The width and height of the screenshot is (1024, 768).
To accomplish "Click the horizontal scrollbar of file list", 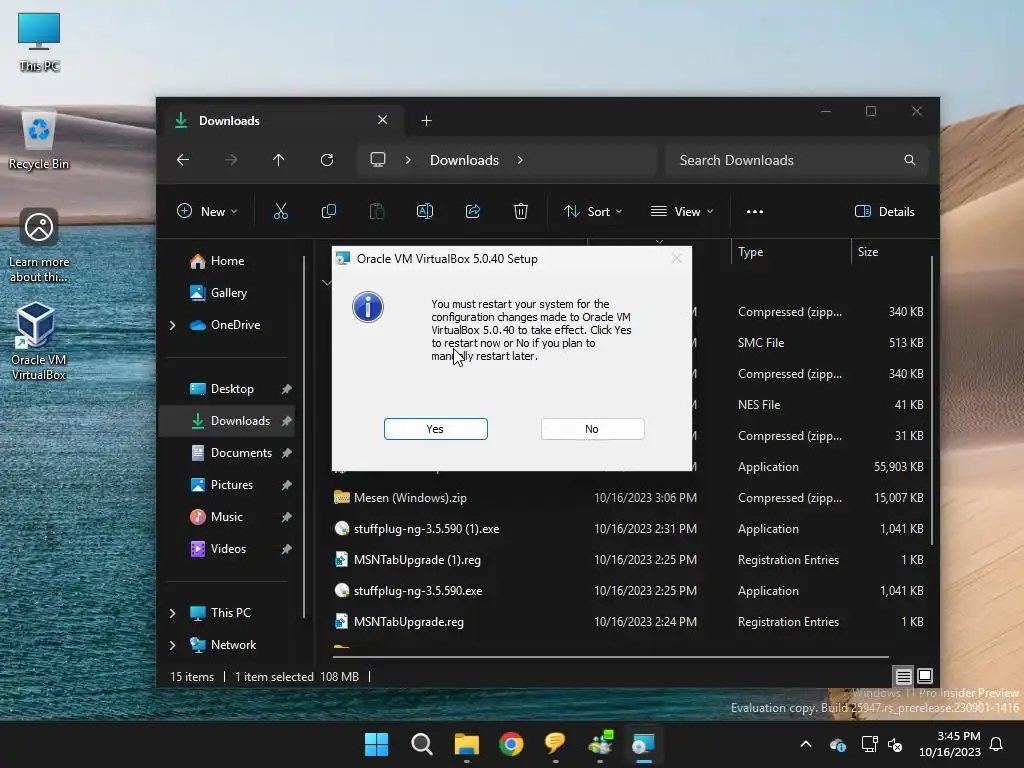I will pyautogui.click(x=611, y=657).
